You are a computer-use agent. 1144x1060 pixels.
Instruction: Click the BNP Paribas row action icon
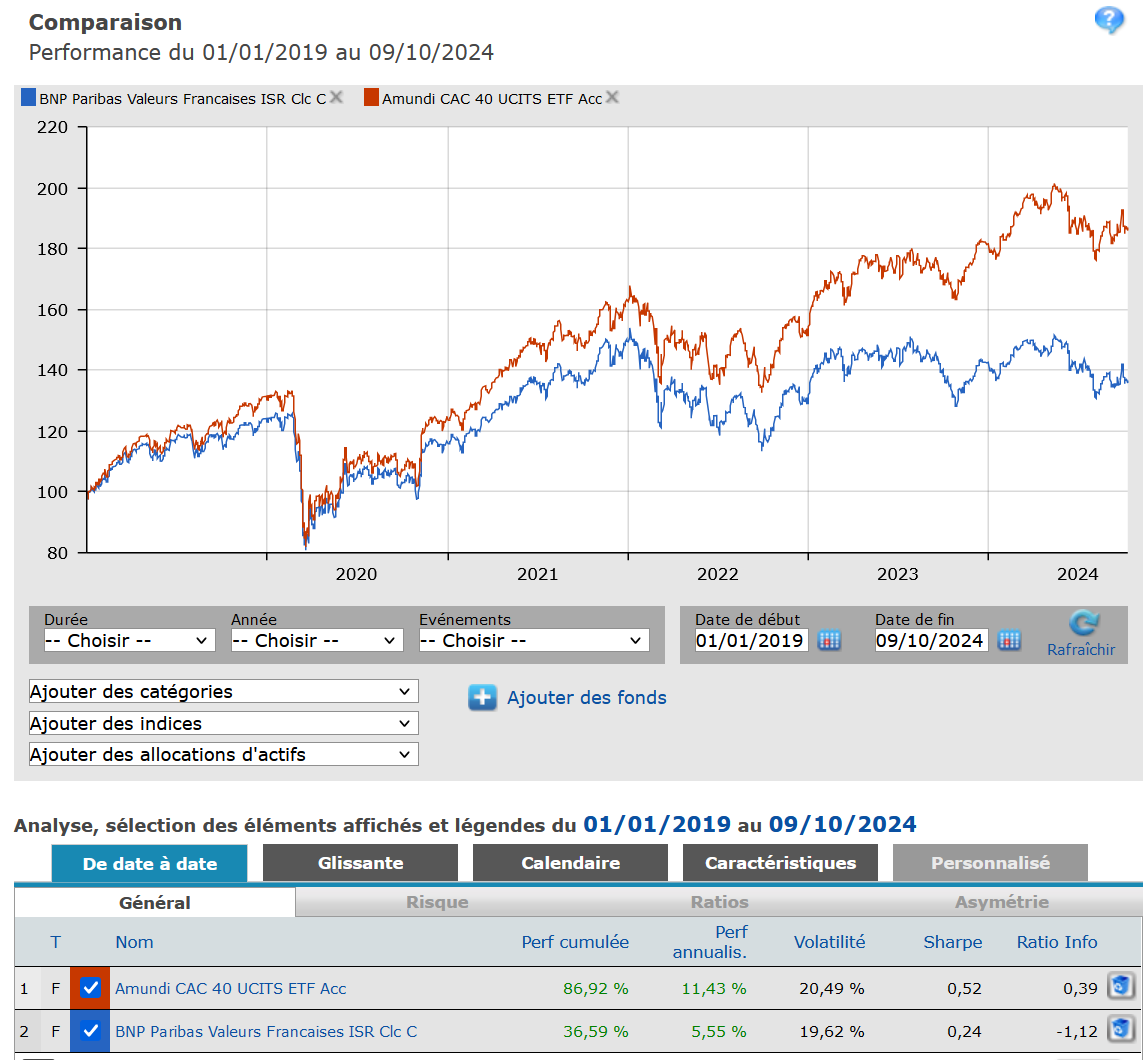[1120, 1029]
